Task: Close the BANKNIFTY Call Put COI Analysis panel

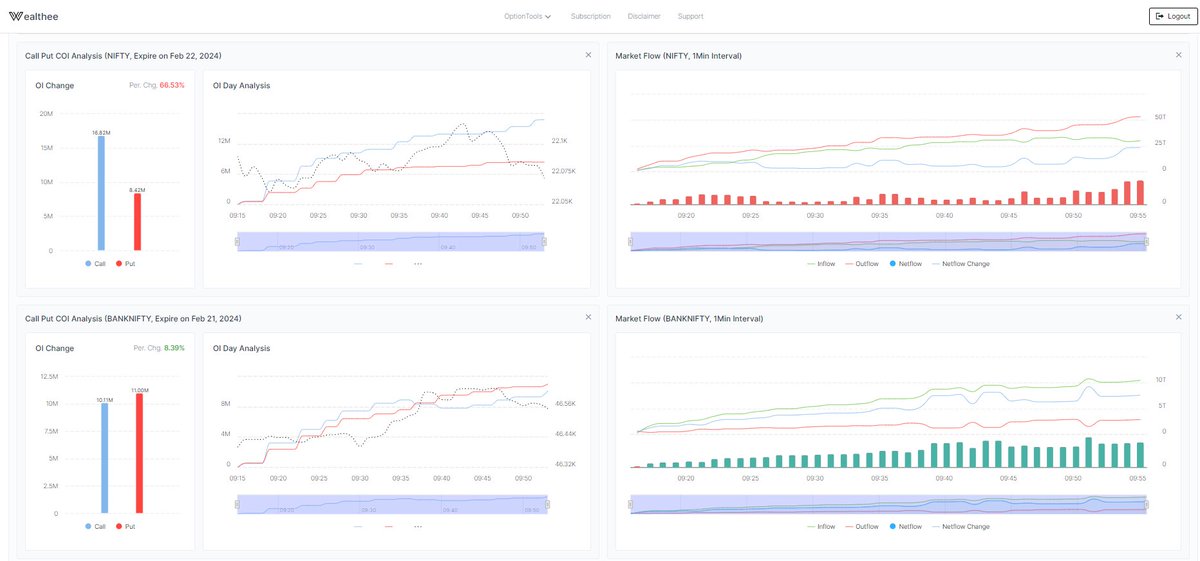Action: [x=588, y=317]
